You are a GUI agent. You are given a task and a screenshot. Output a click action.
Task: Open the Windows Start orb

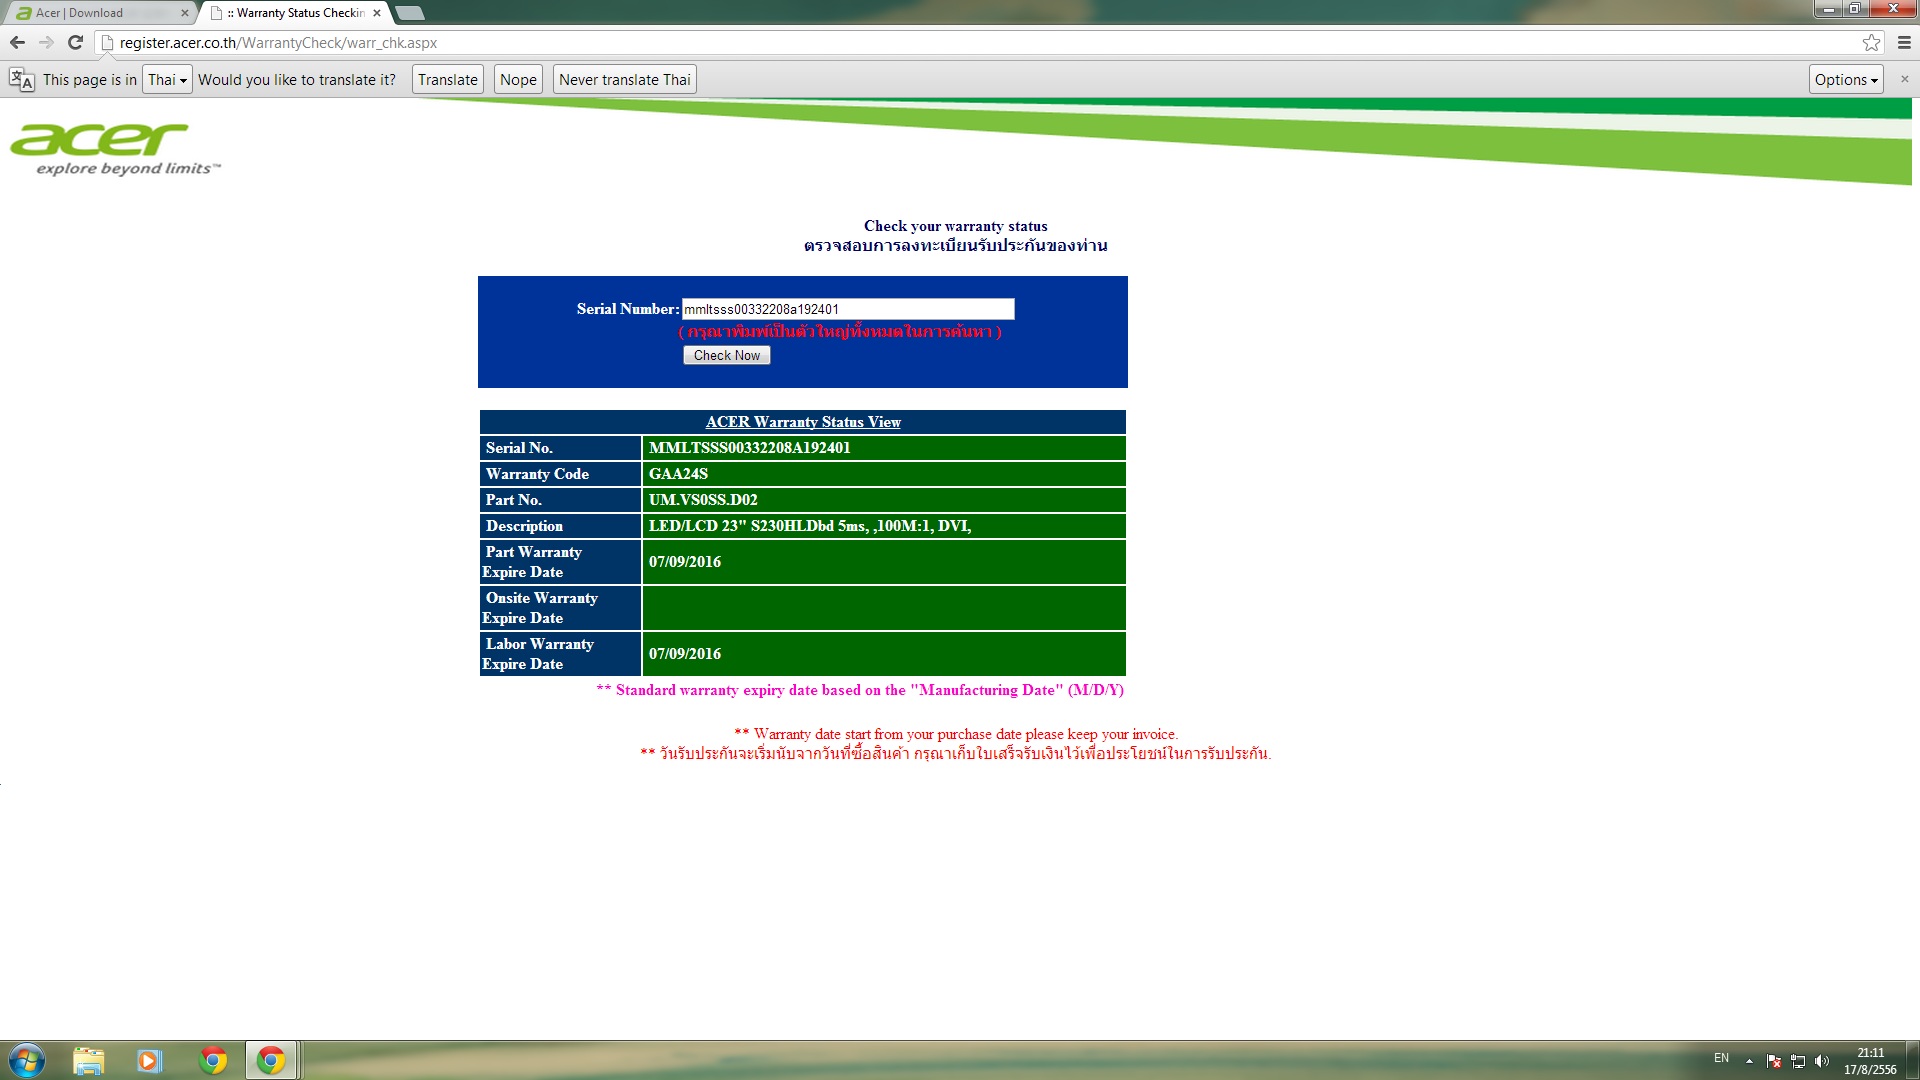click(27, 1060)
